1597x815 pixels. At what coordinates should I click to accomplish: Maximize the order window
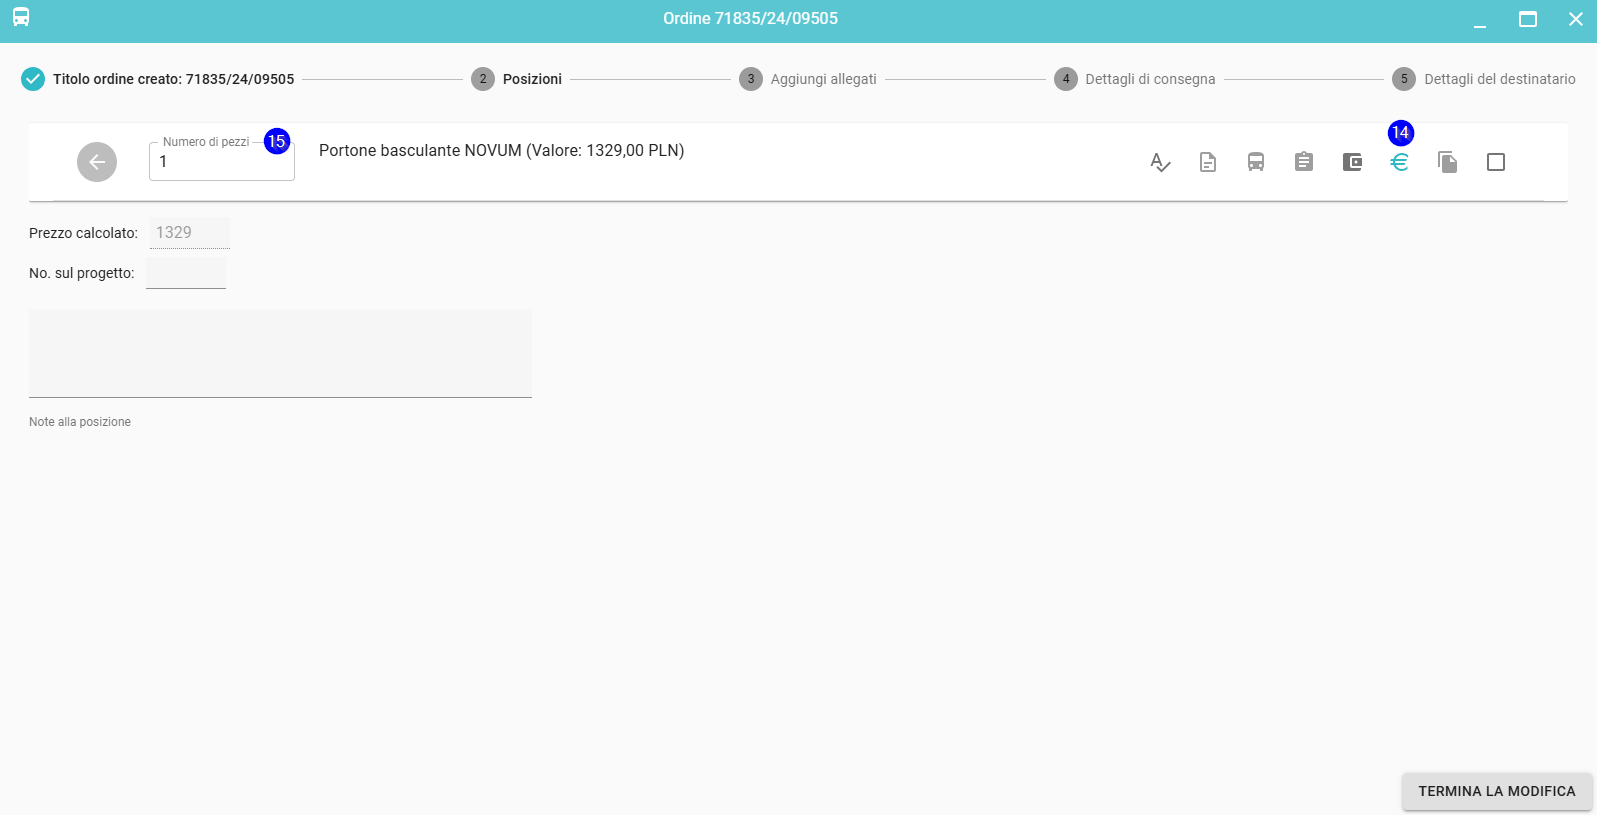click(x=1527, y=19)
